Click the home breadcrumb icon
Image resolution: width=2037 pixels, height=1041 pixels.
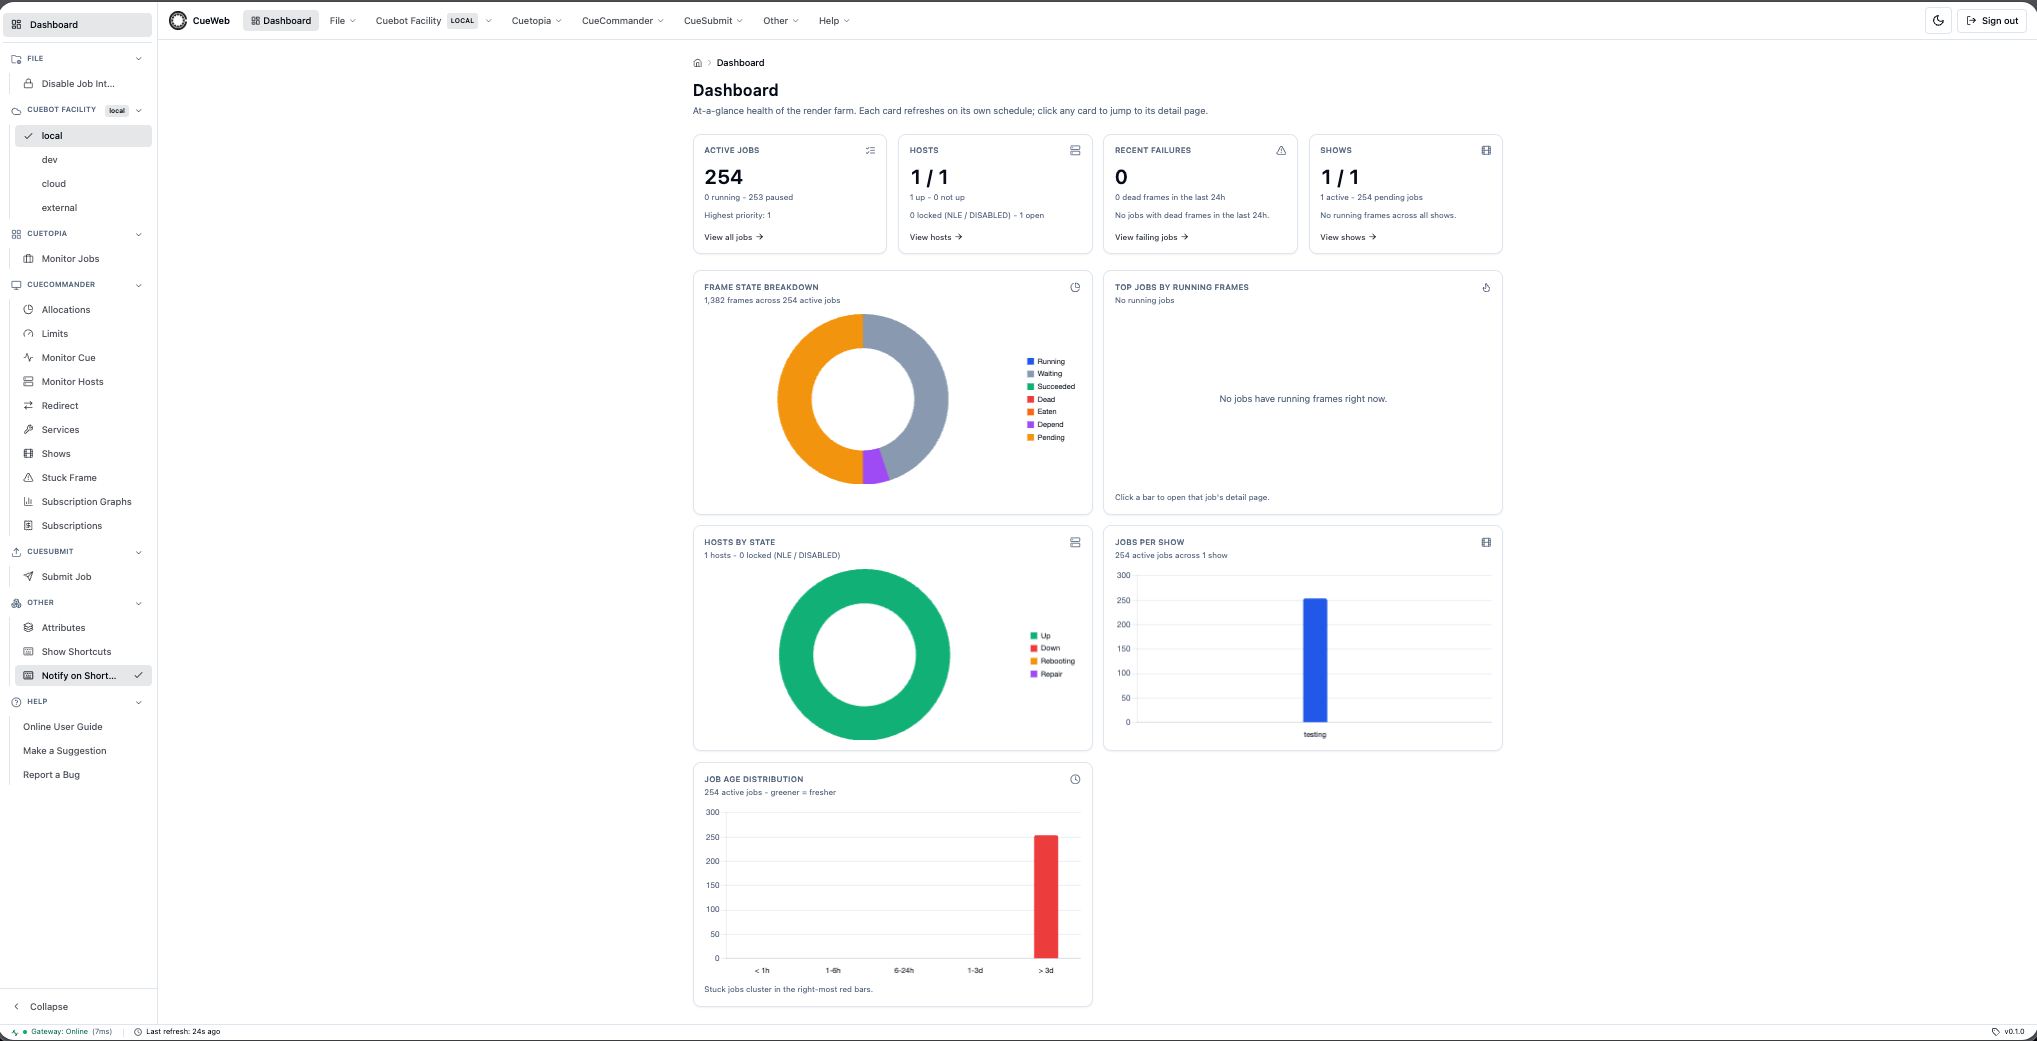[698, 63]
